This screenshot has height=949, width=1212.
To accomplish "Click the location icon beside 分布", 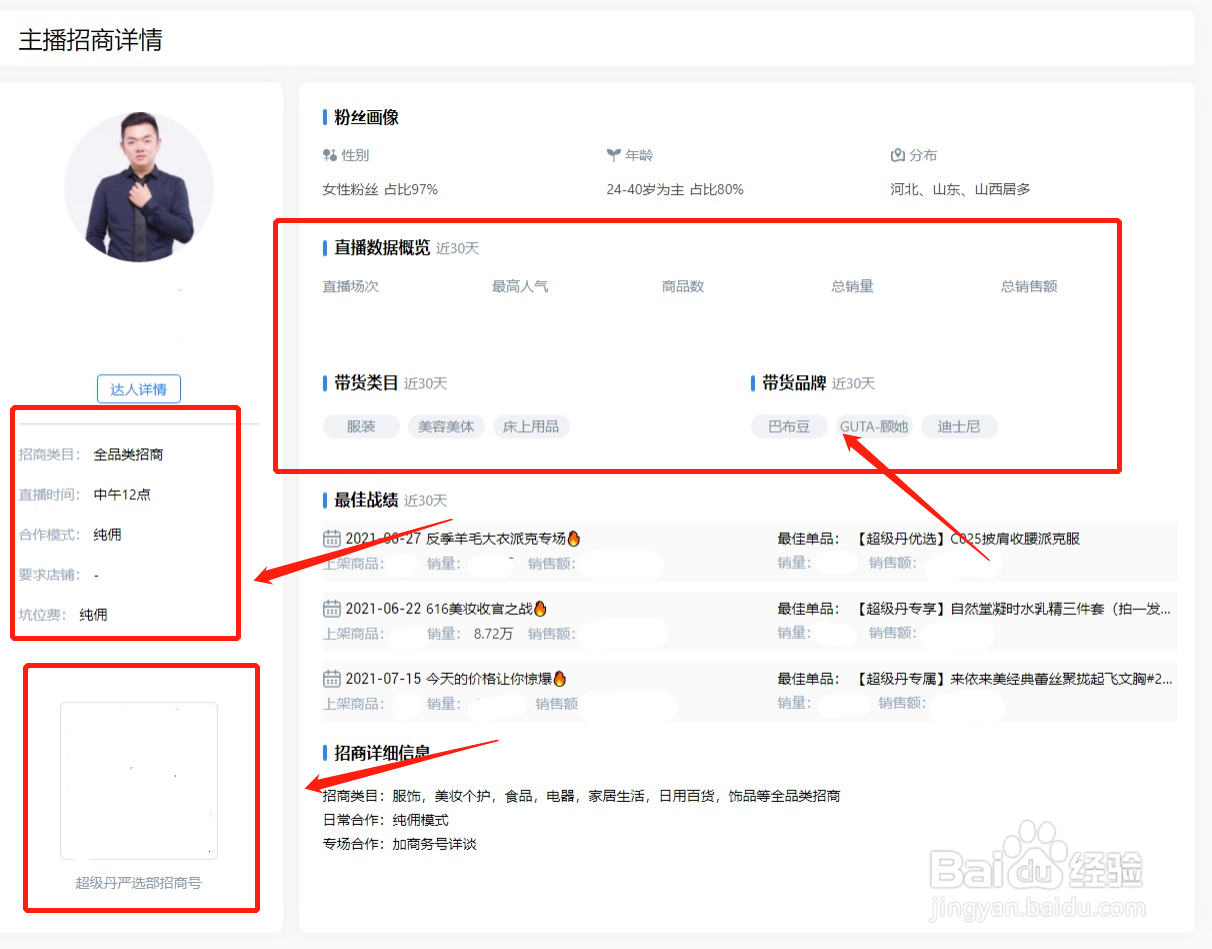I will pyautogui.click(x=897, y=154).
